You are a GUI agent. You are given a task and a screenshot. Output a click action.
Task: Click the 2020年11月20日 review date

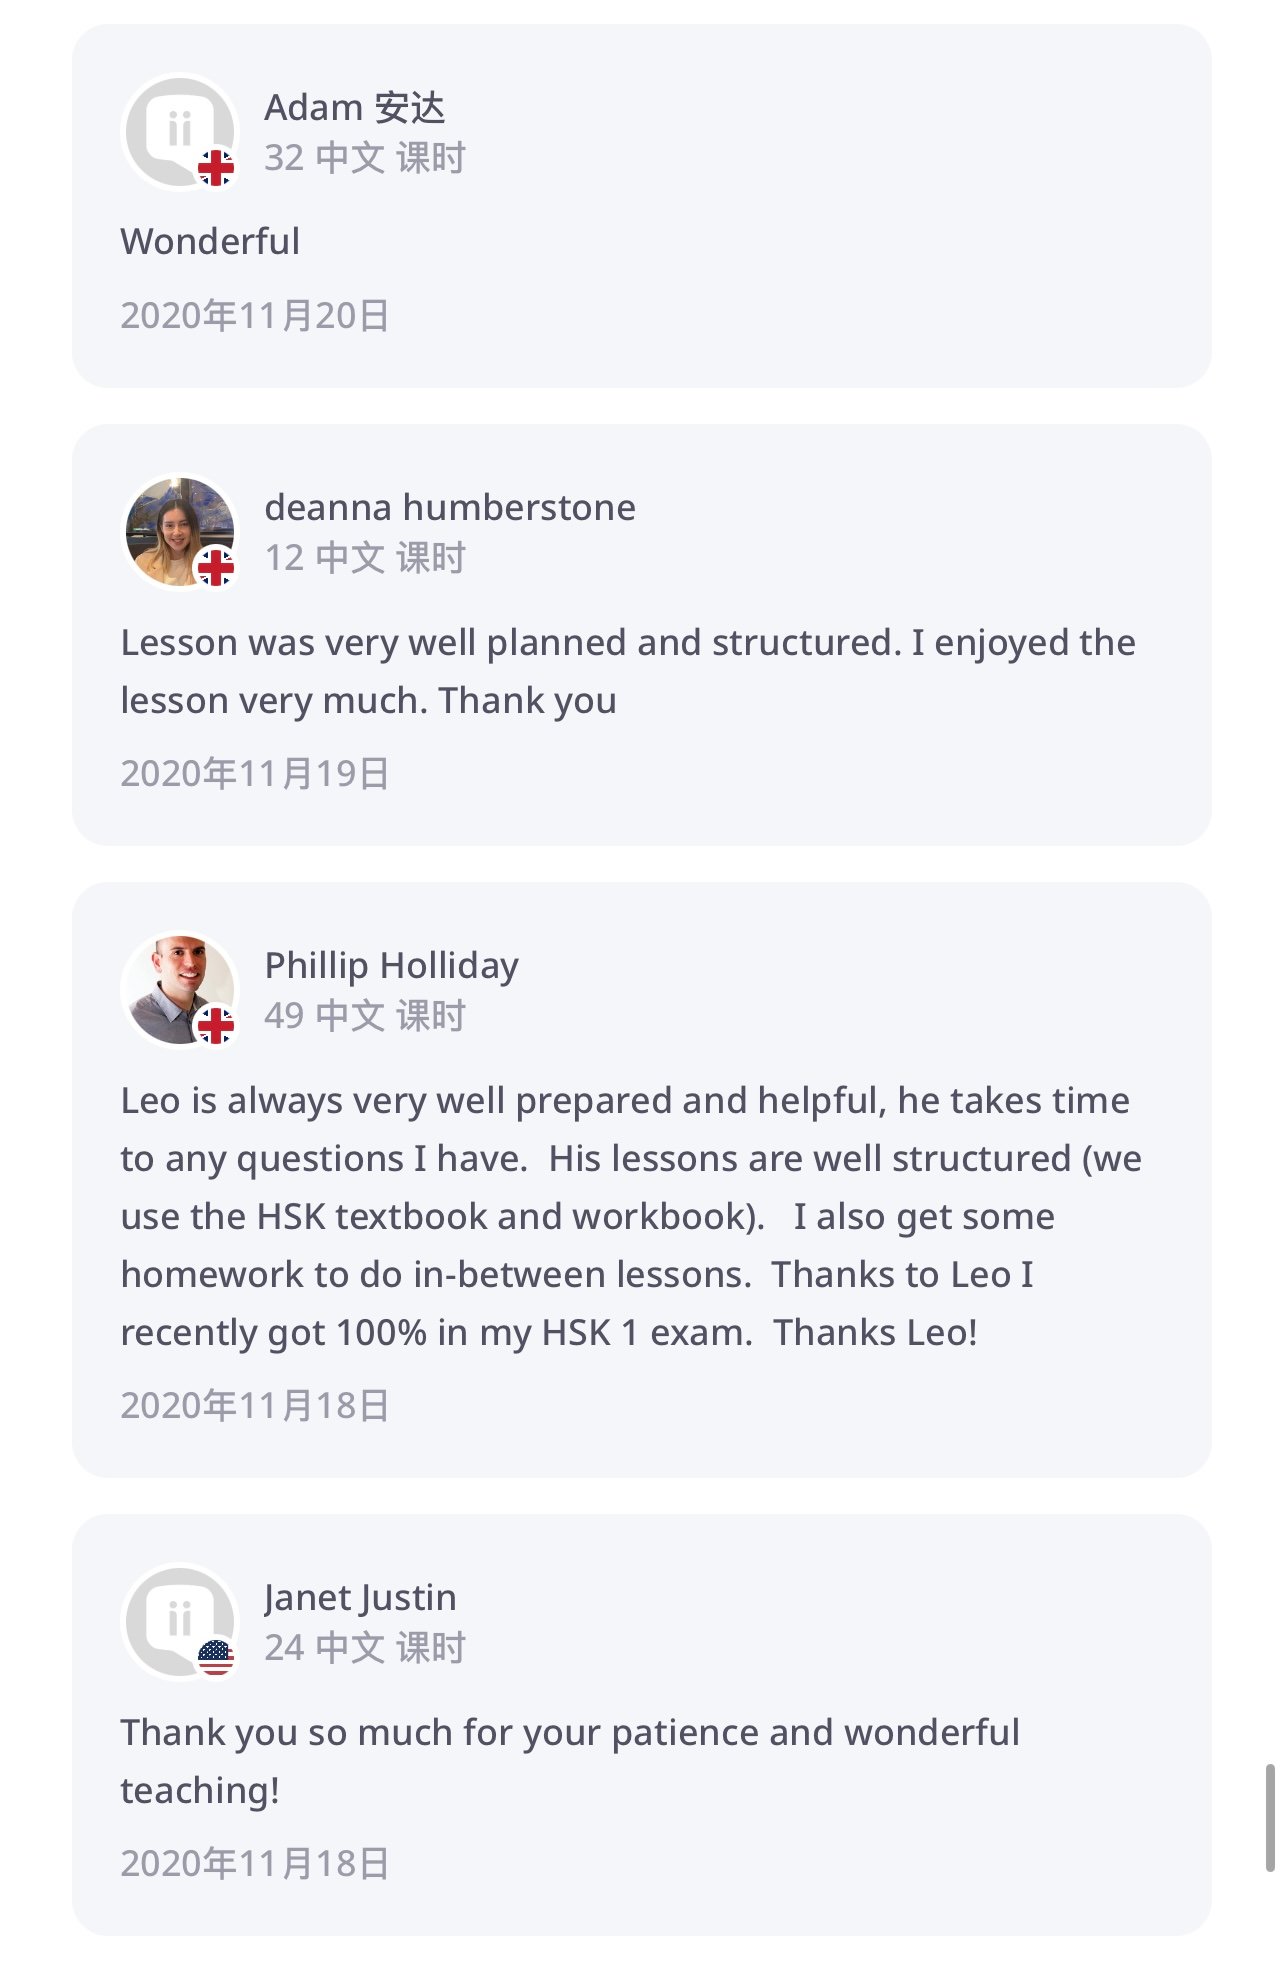point(254,315)
